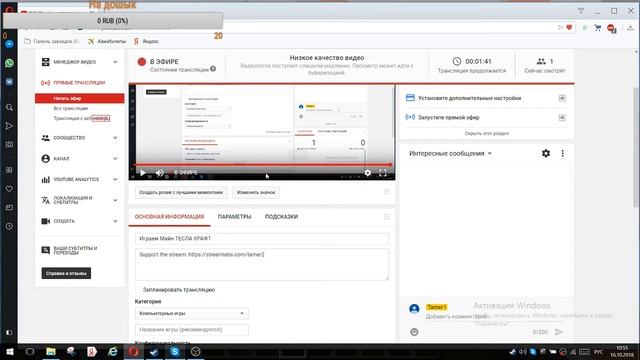The height and width of the screenshot is (360, 640).
Task: Click help icon next to stream status
Action: (x=213, y=69)
